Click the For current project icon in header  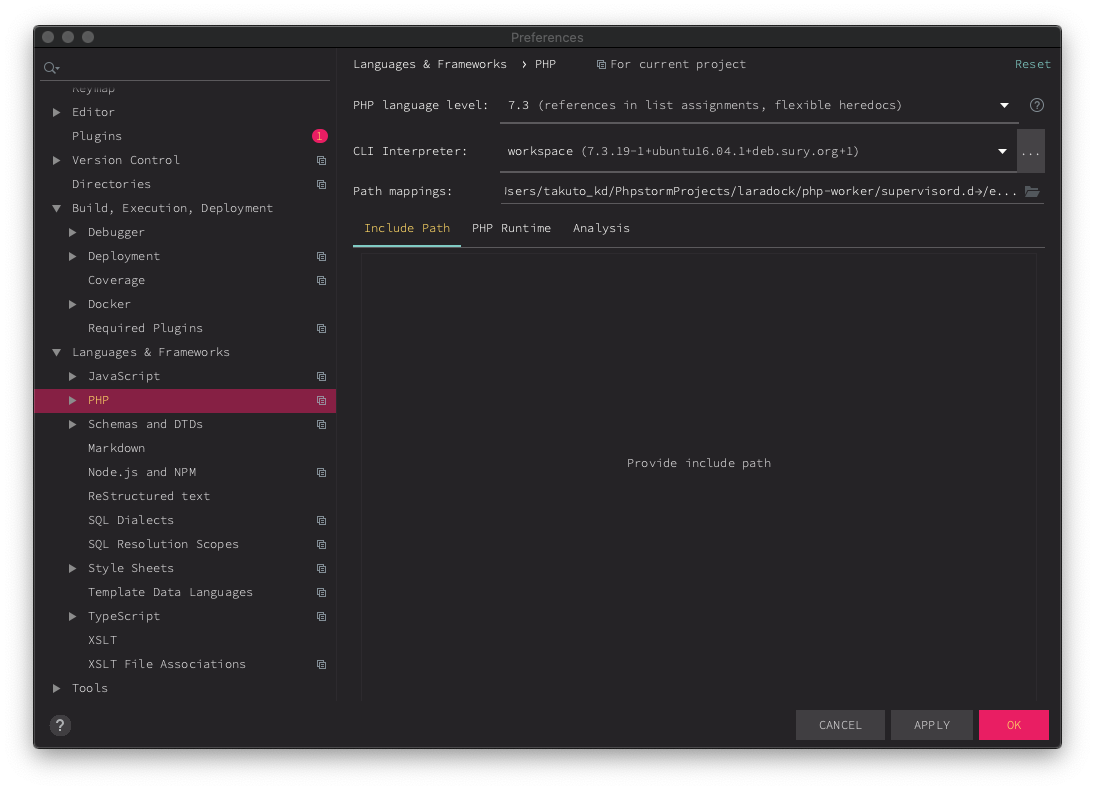click(601, 64)
